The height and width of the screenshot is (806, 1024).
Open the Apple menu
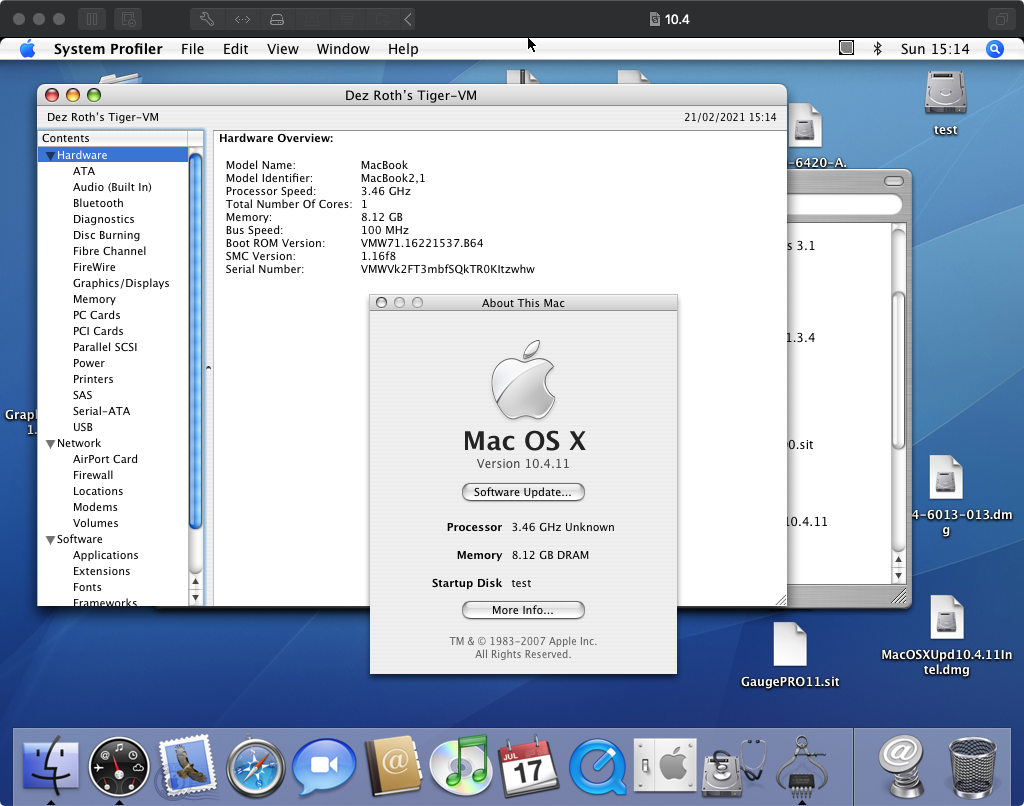pyautogui.click(x=27, y=49)
